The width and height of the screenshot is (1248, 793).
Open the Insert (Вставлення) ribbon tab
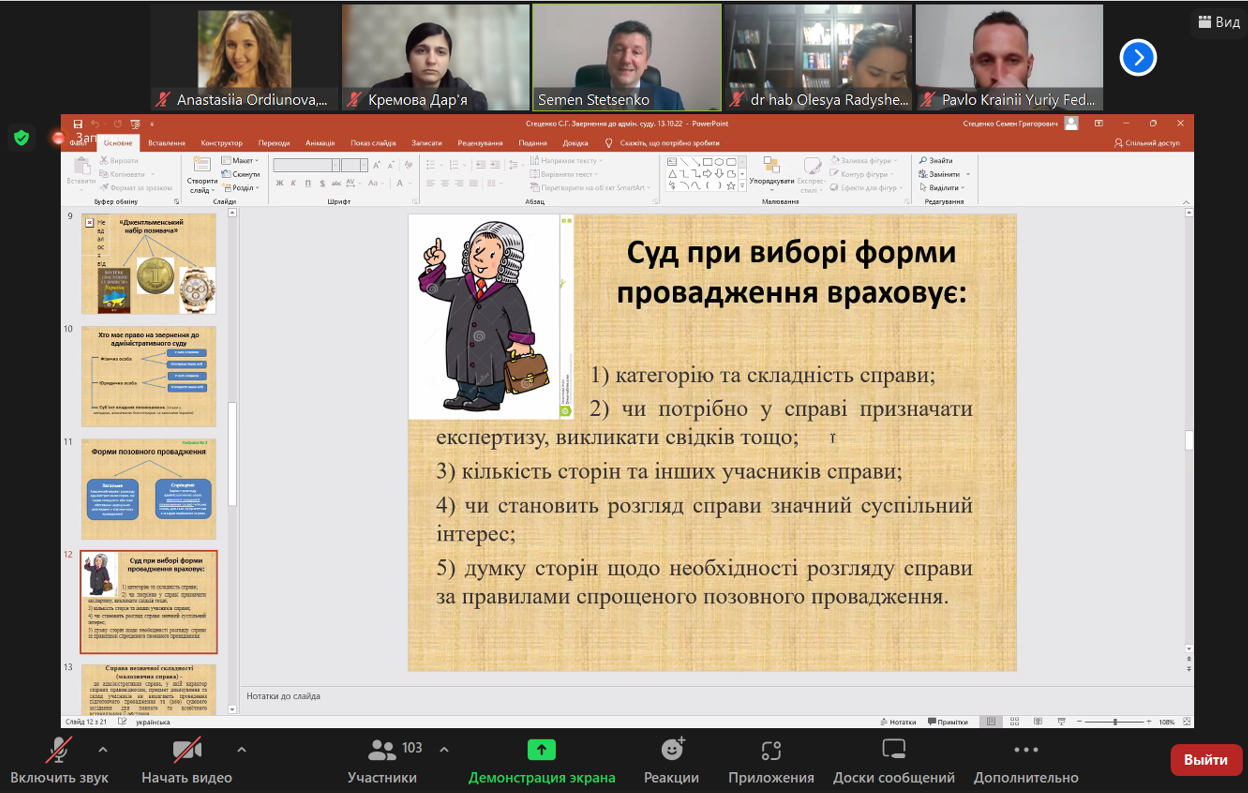point(166,143)
